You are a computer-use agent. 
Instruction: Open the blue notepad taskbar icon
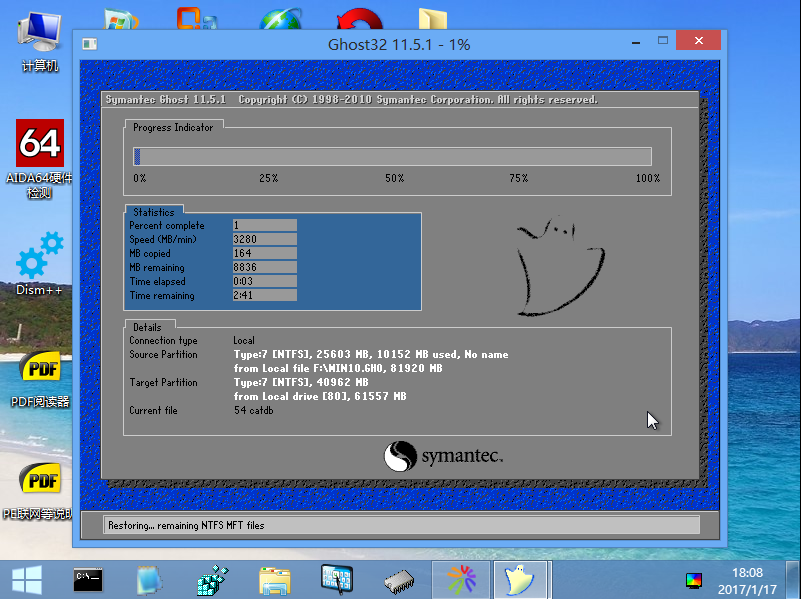point(149,580)
